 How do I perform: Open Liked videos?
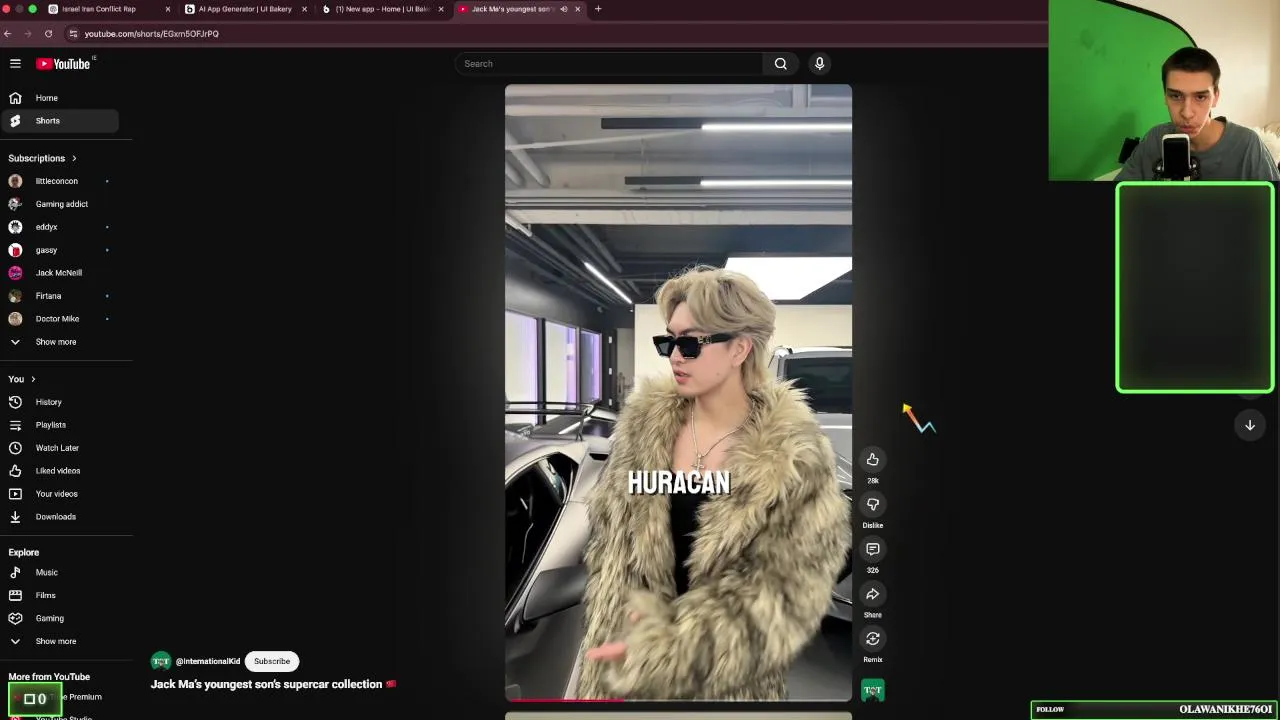(60, 471)
